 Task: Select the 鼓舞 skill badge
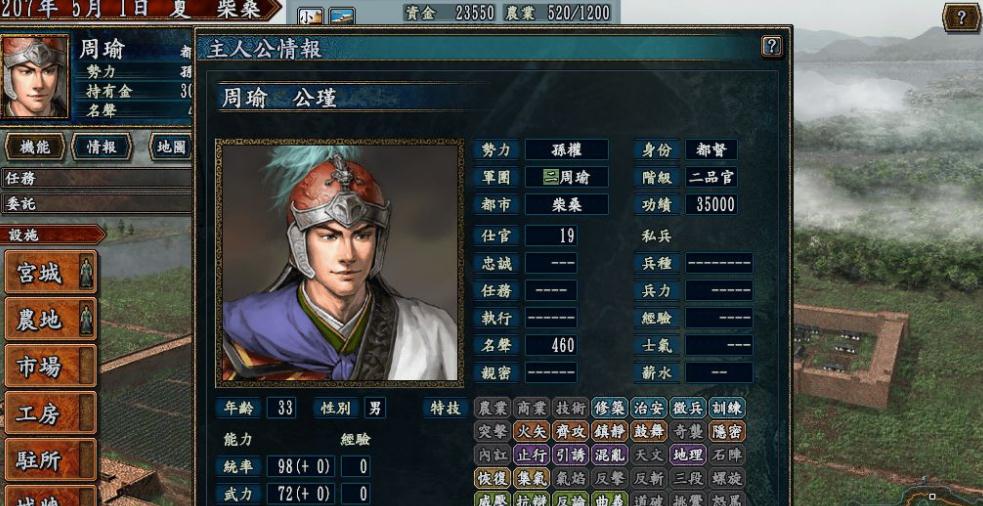648,431
